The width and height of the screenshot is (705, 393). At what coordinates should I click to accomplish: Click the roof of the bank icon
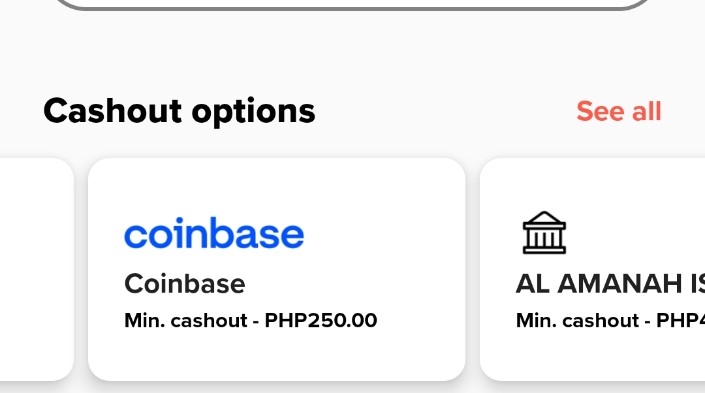tap(544, 219)
